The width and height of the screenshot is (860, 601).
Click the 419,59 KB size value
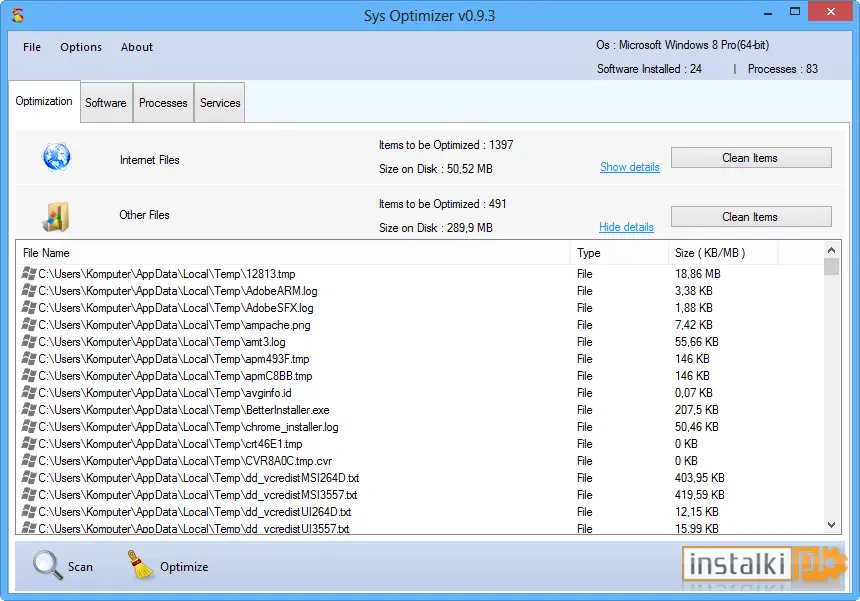[x=699, y=495]
